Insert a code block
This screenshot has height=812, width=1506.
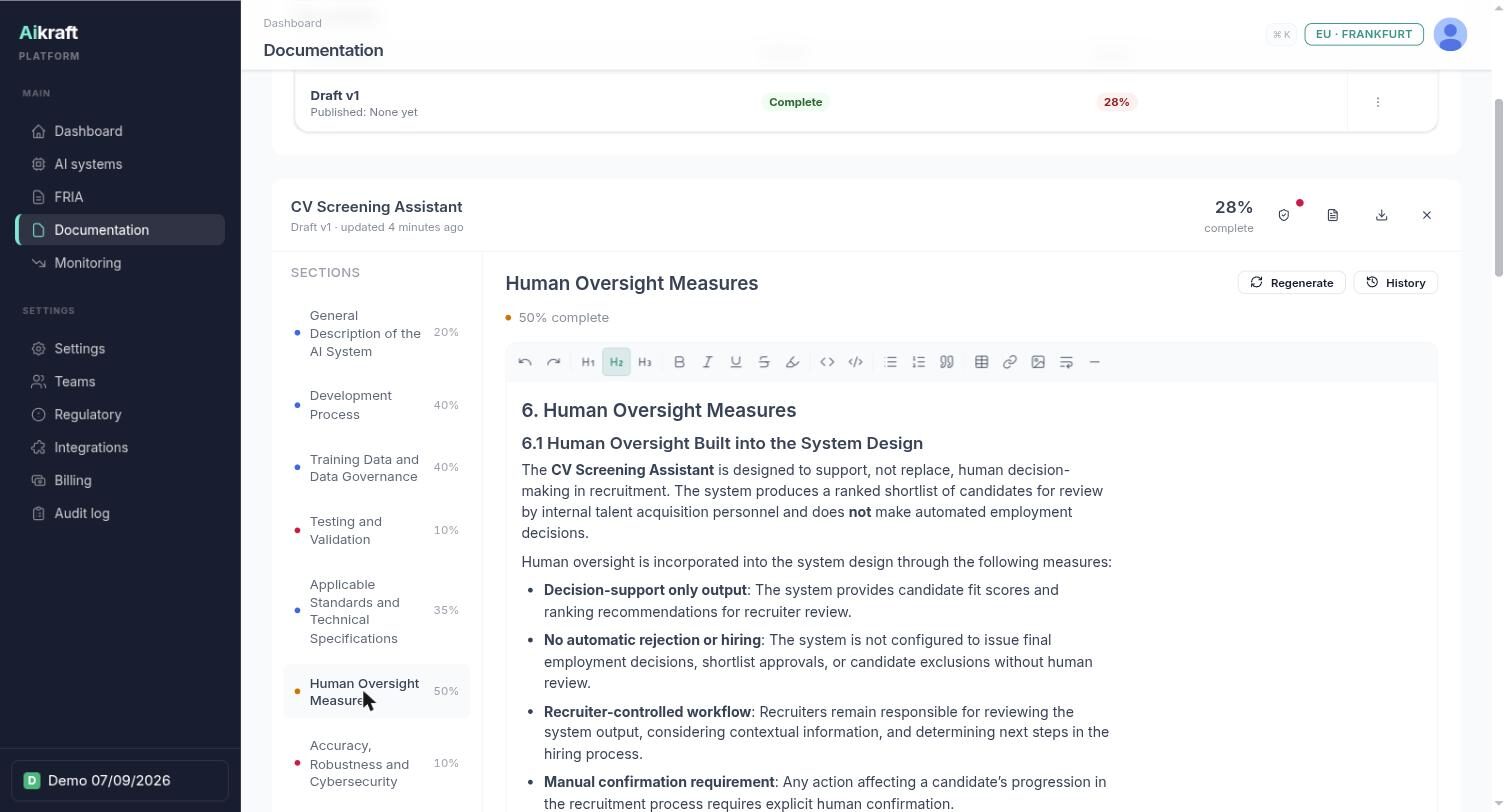(x=855, y=362)
